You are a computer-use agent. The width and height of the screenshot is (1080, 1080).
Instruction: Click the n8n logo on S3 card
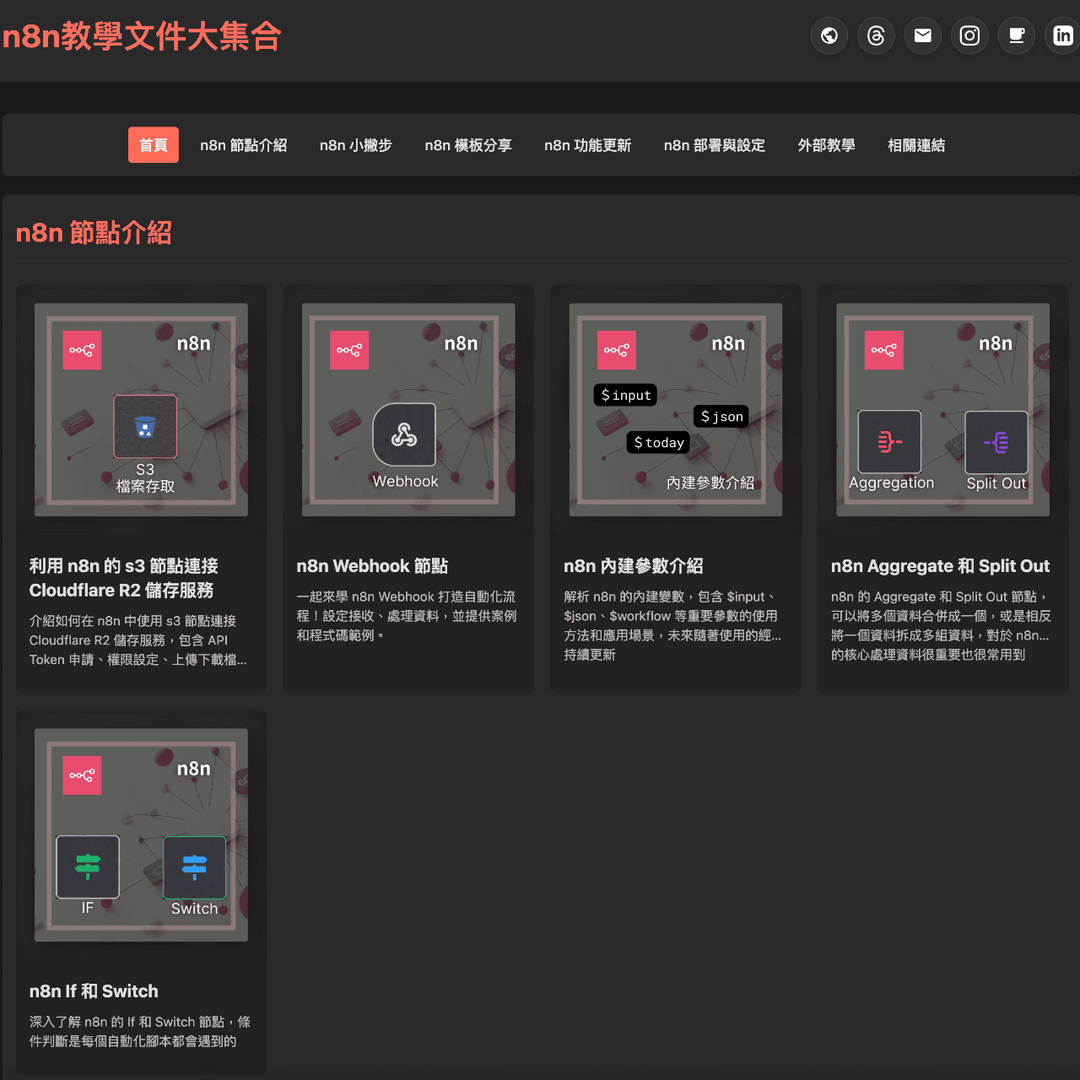pos(82,350)
